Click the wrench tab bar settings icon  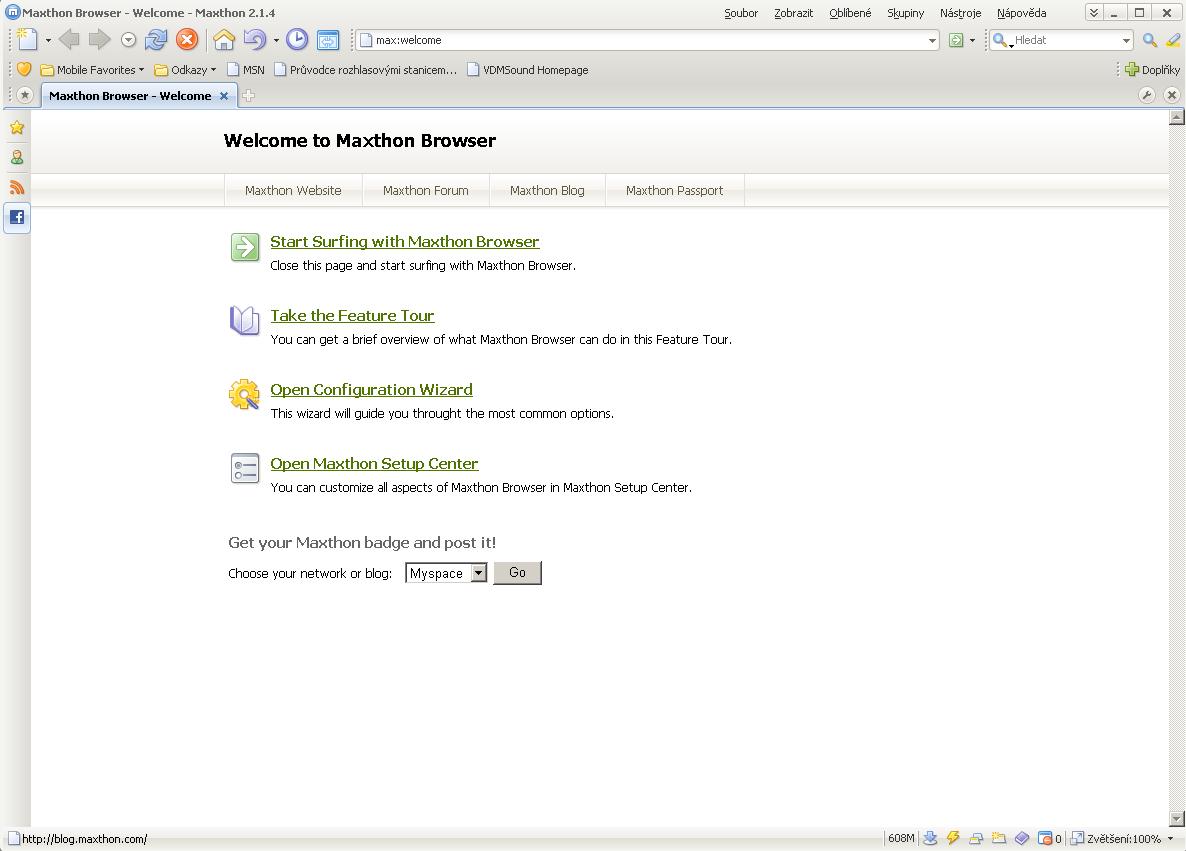click(x=1147, y=95)
